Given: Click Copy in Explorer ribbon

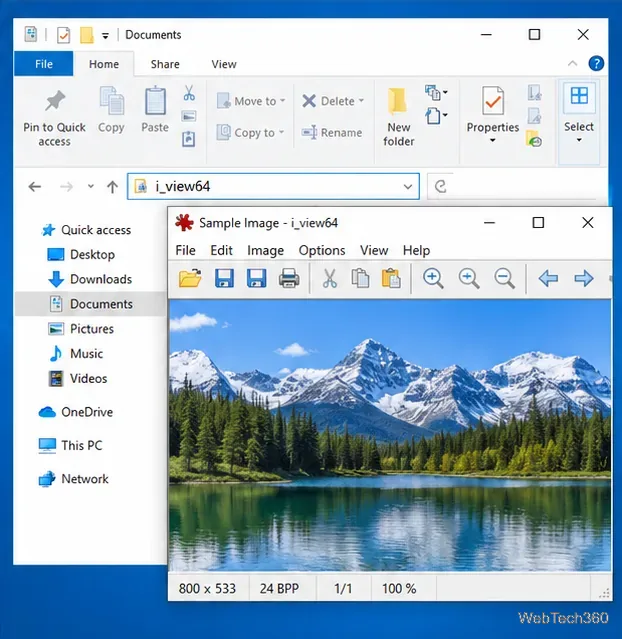Looking at the screenshot, I should 111,110.
